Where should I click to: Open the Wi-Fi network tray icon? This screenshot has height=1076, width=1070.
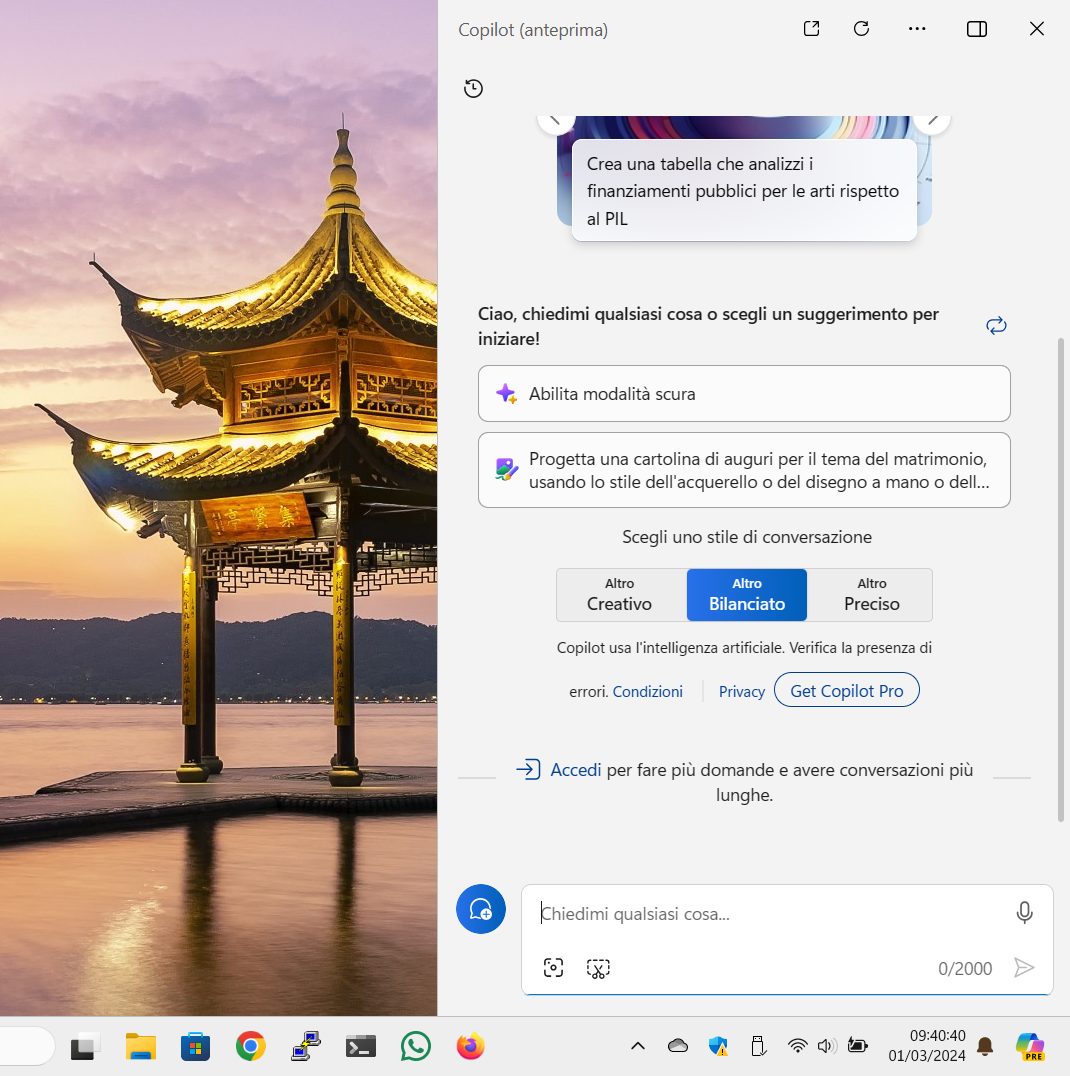point(798,1046)
